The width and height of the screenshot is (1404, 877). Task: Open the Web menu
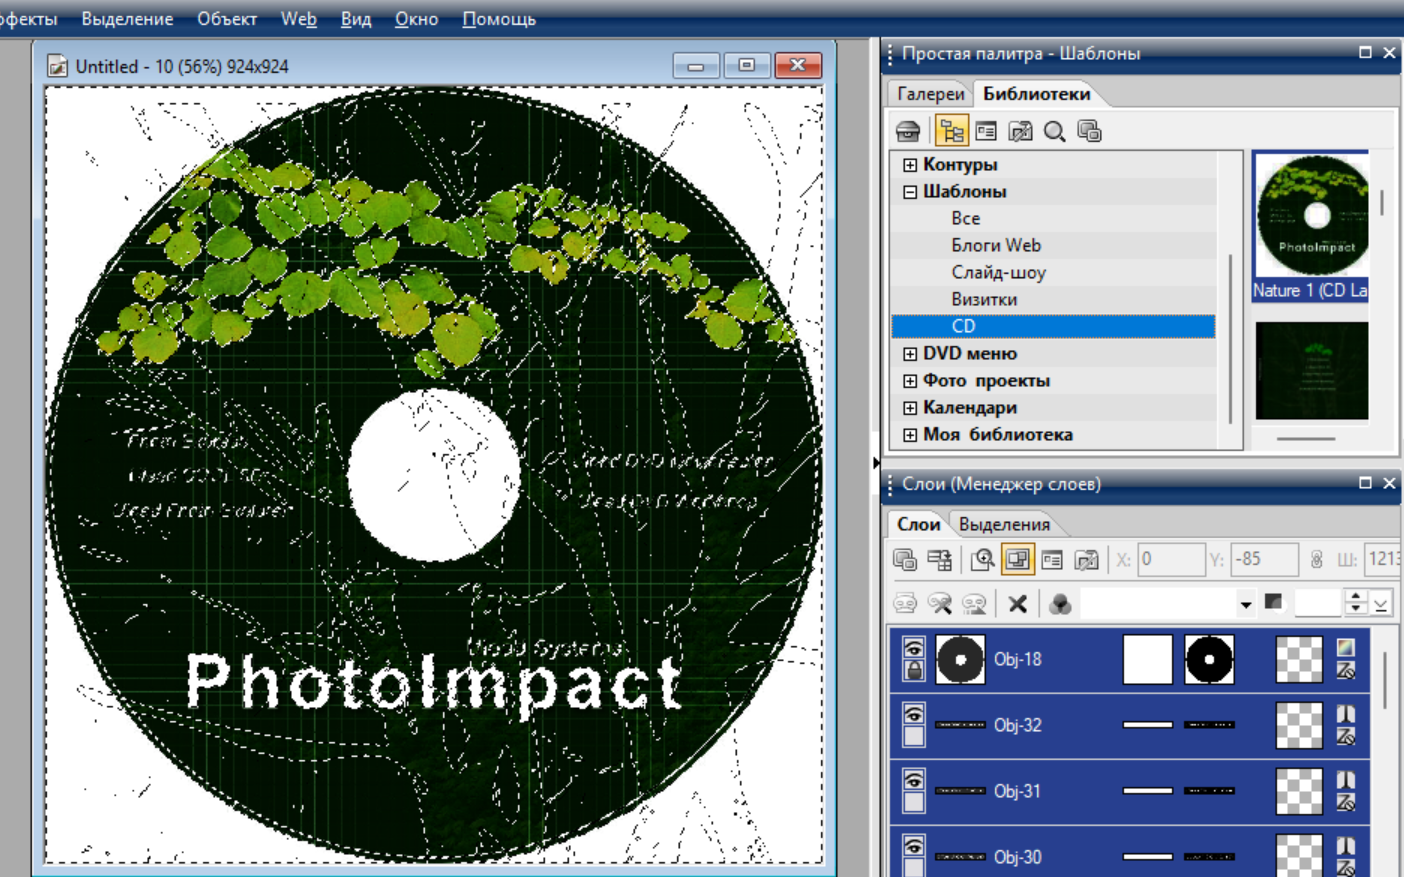coord(298,19)
